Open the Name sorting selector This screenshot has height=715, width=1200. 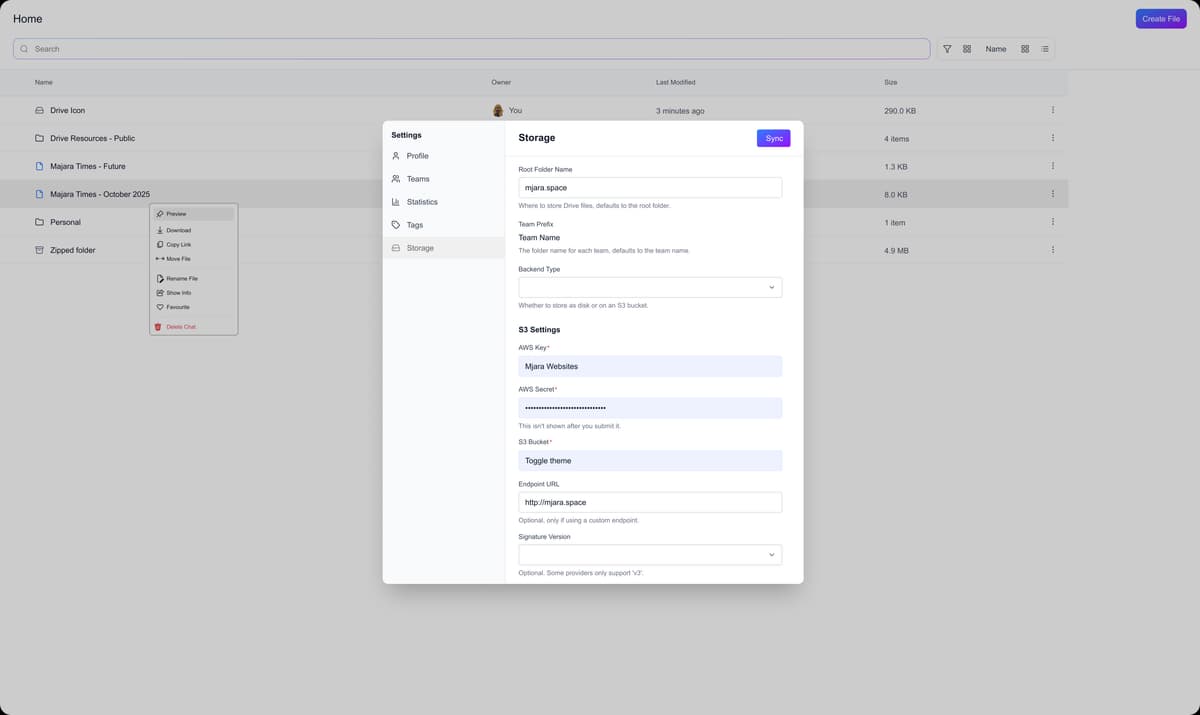[x=996, y=48]
